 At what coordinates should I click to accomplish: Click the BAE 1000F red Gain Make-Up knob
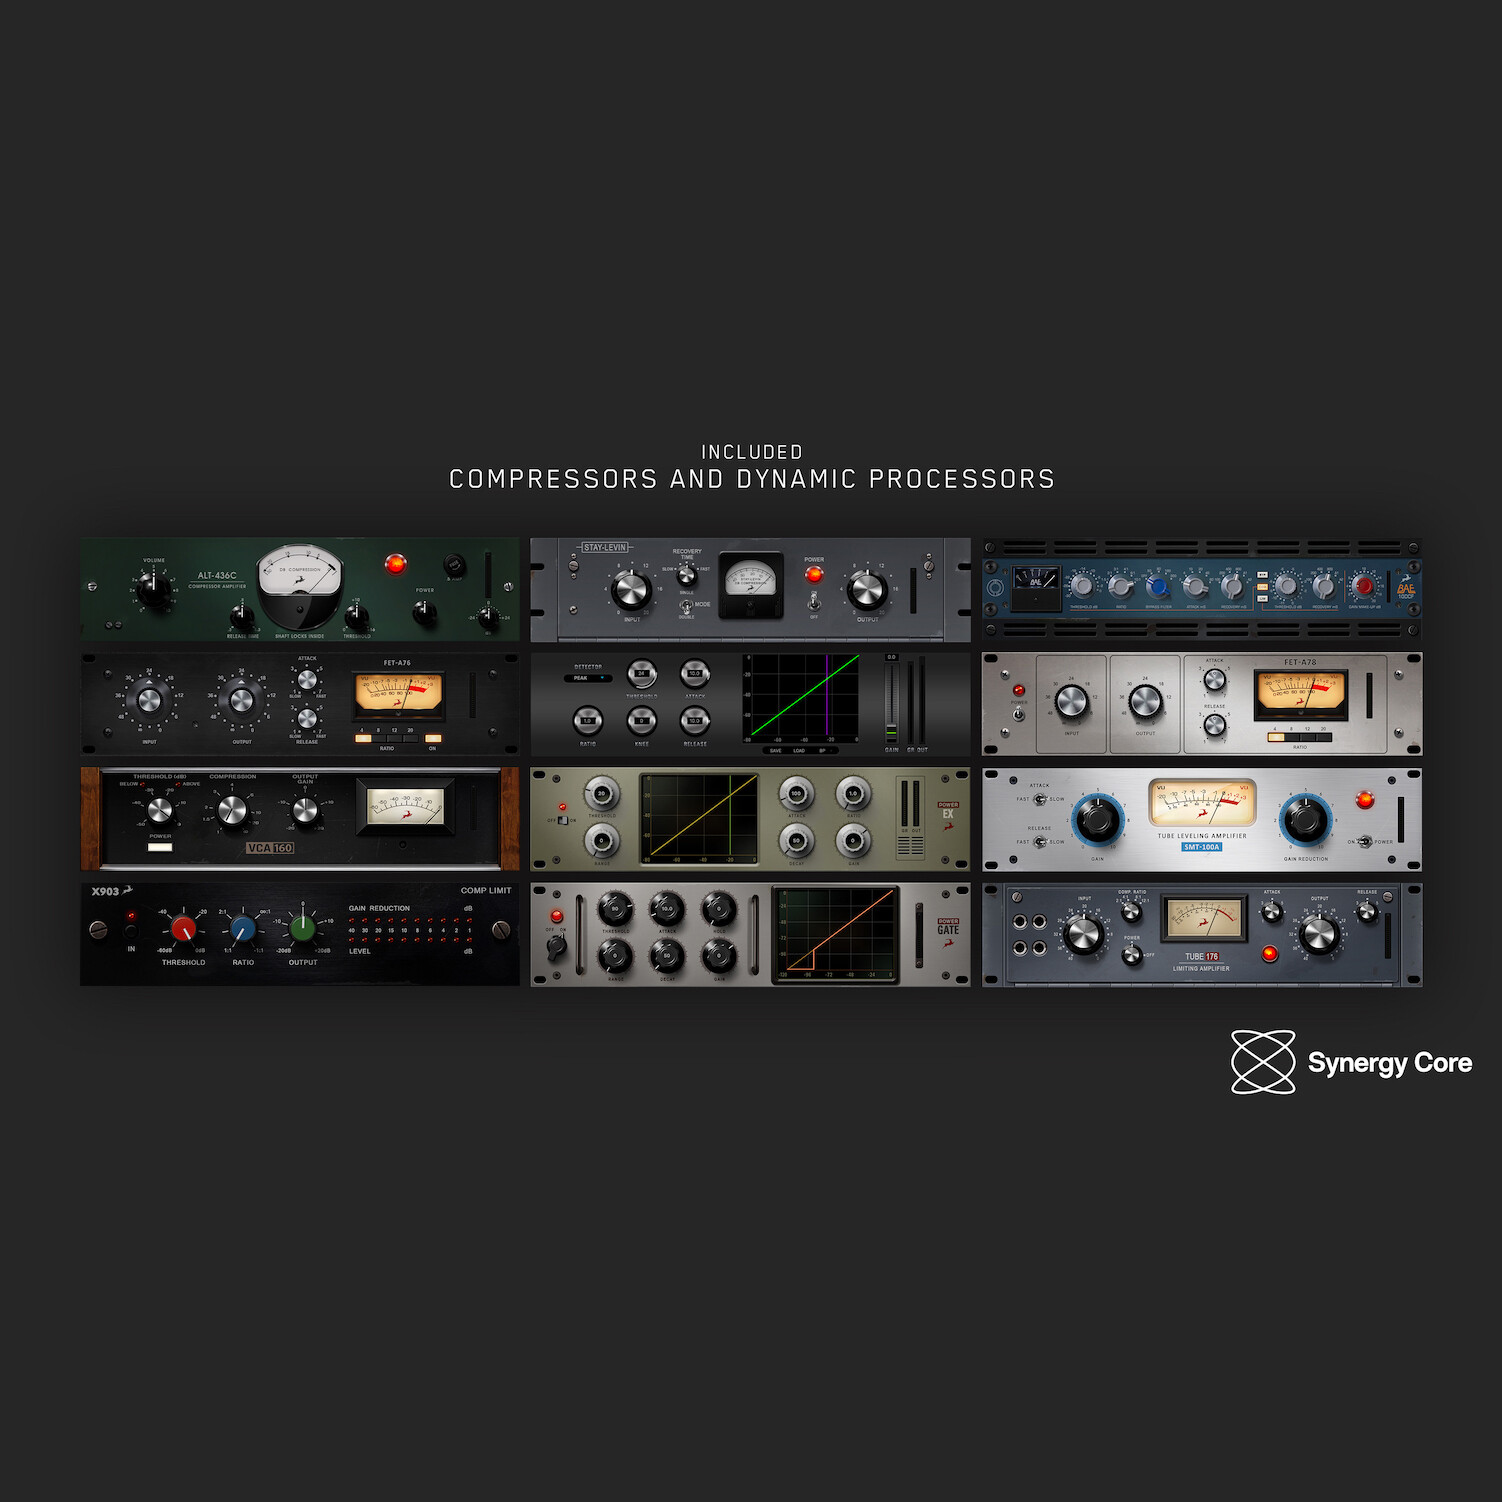[1363, 586]
